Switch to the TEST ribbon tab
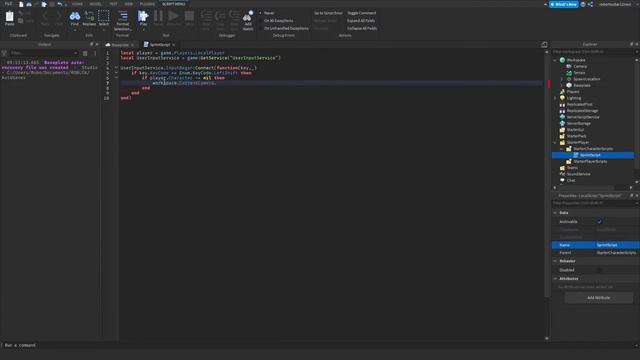The width and height of the screenshot is (640, 360). pyautogui.click(x=113, y=4)
